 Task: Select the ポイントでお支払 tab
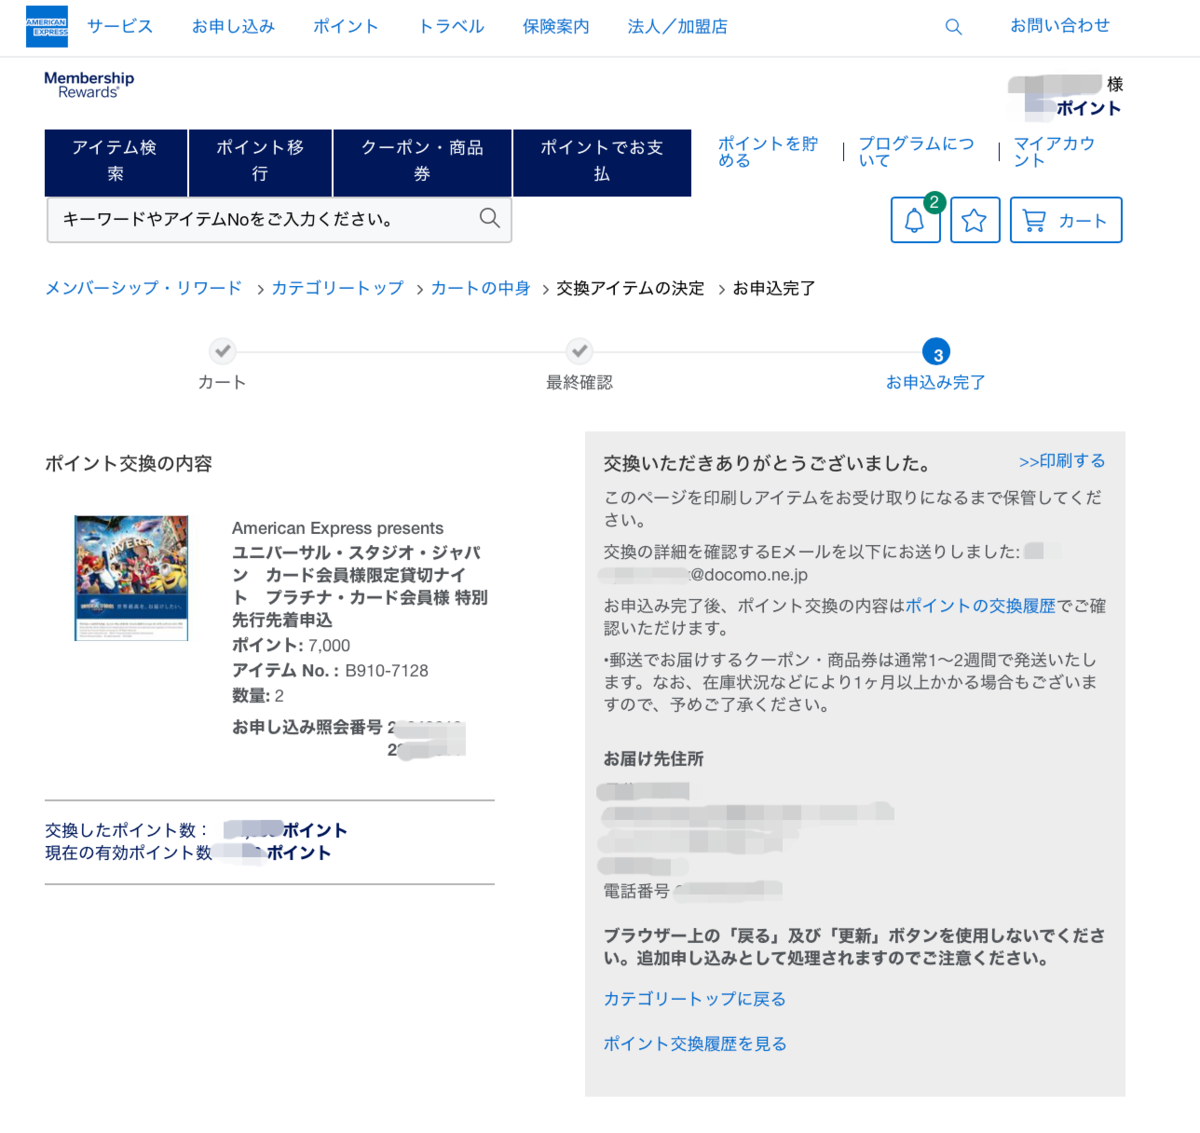(602, 162)
